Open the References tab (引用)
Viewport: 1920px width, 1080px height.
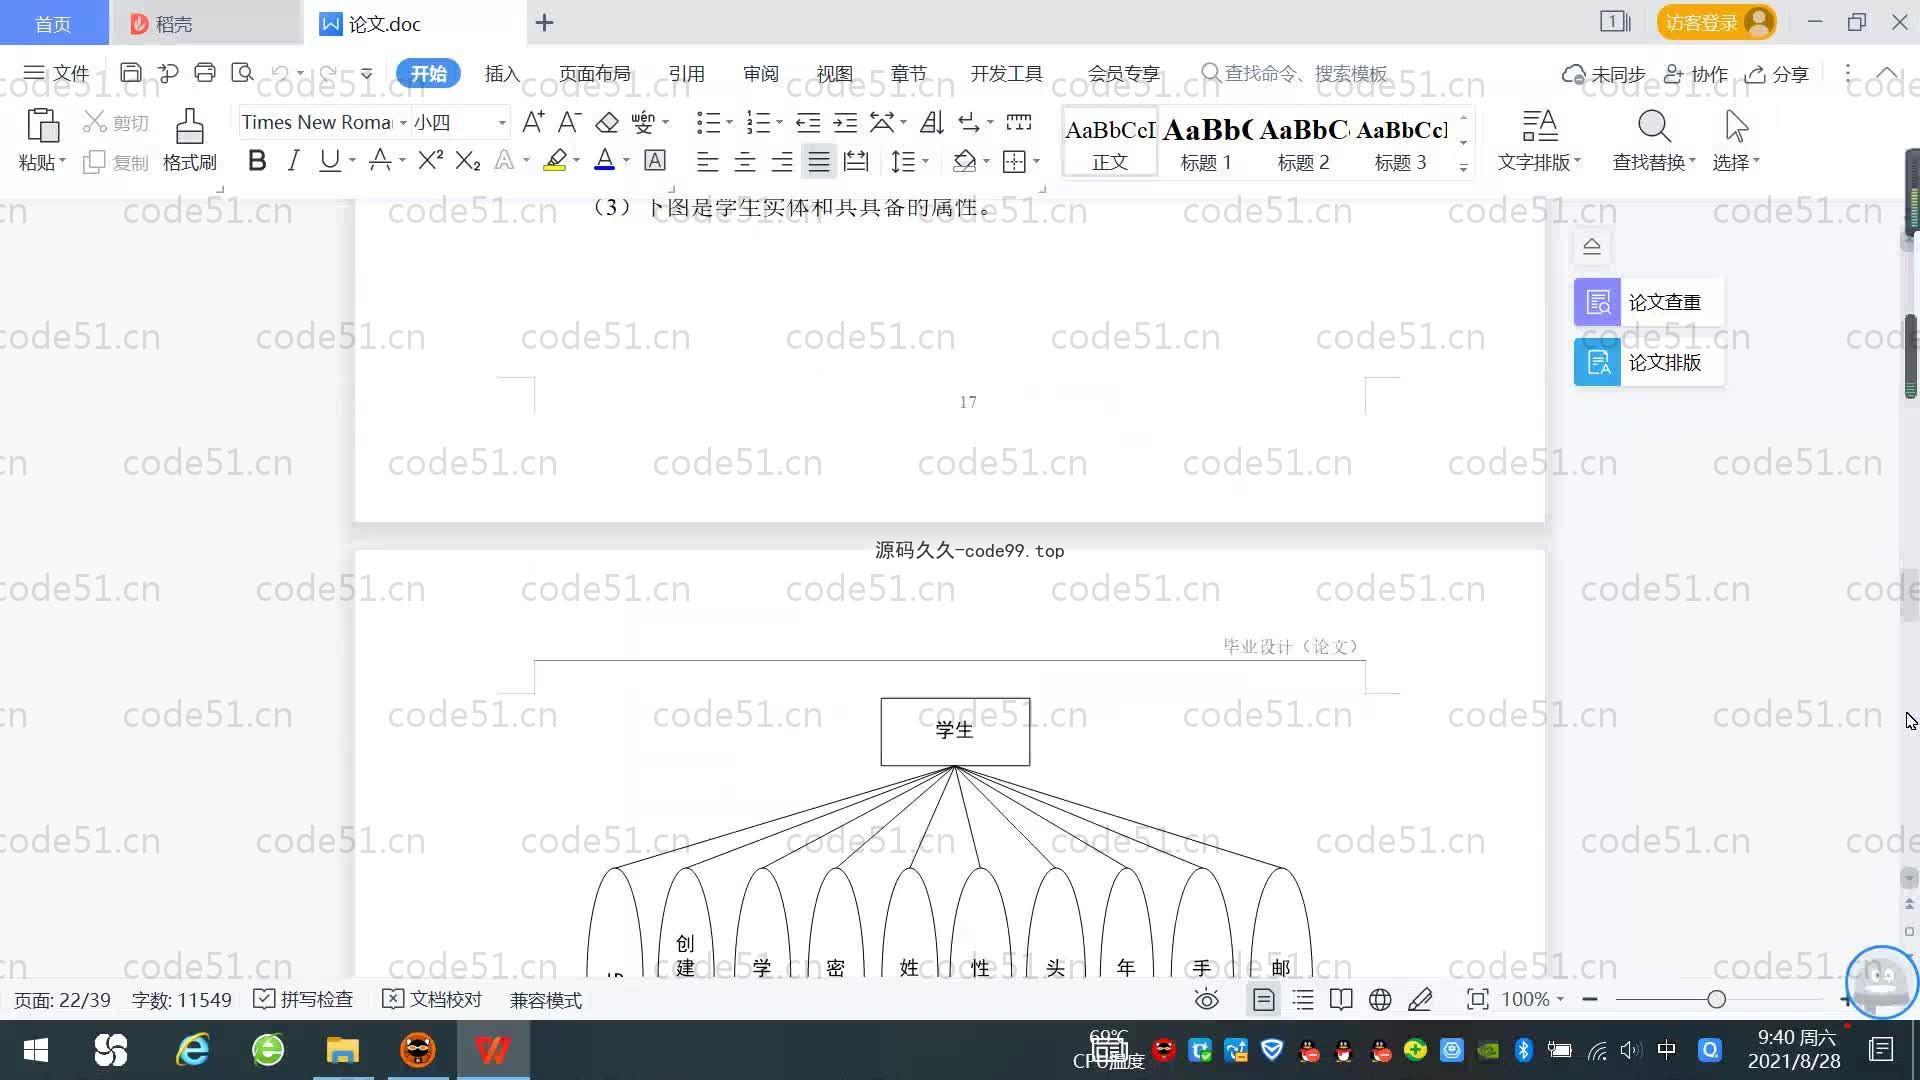click(686, 74)
